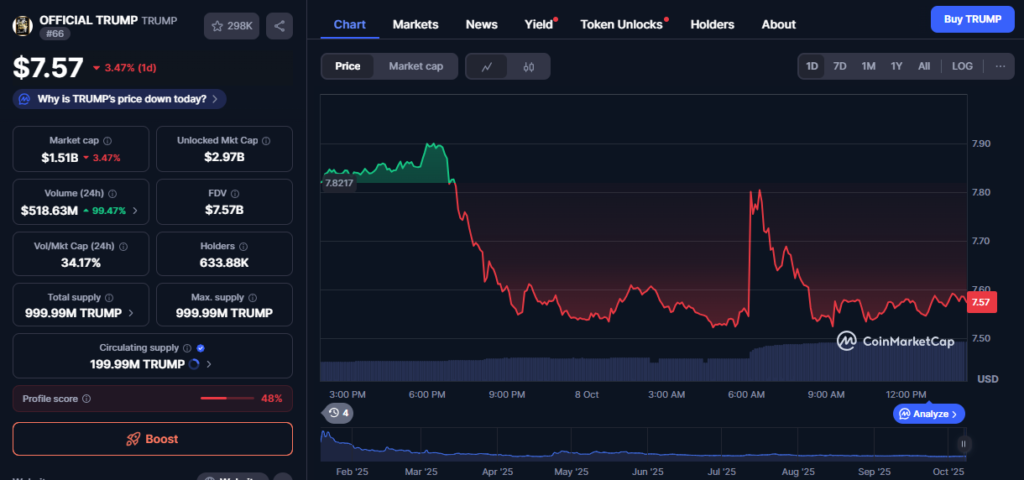Screen dimensions: 1024x480
Task: Click the chart events history badge
Action: pos(338,413)
